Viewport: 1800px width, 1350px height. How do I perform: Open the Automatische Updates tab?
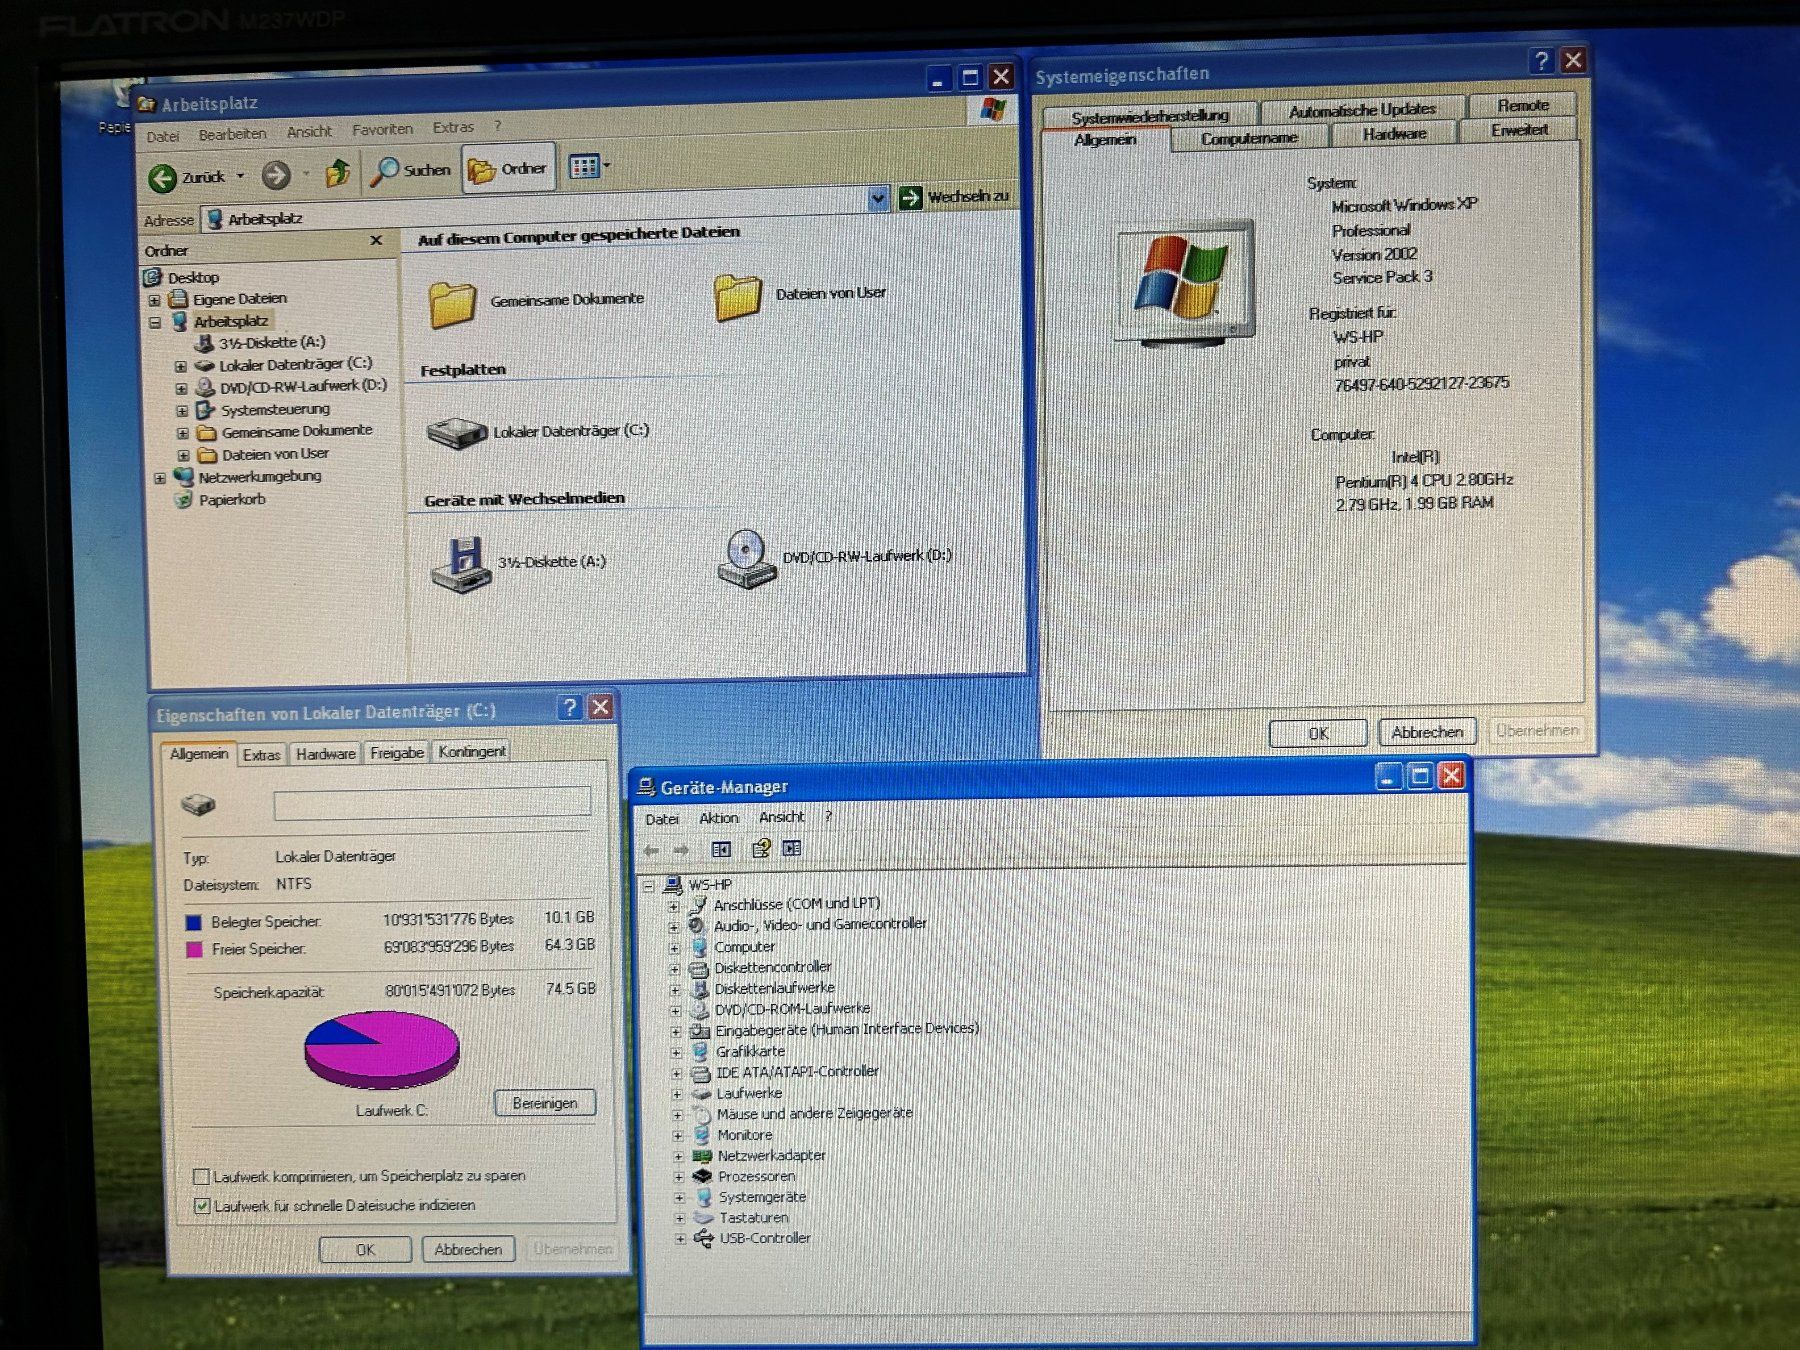pyautogui.click(x=1362, y=110)
